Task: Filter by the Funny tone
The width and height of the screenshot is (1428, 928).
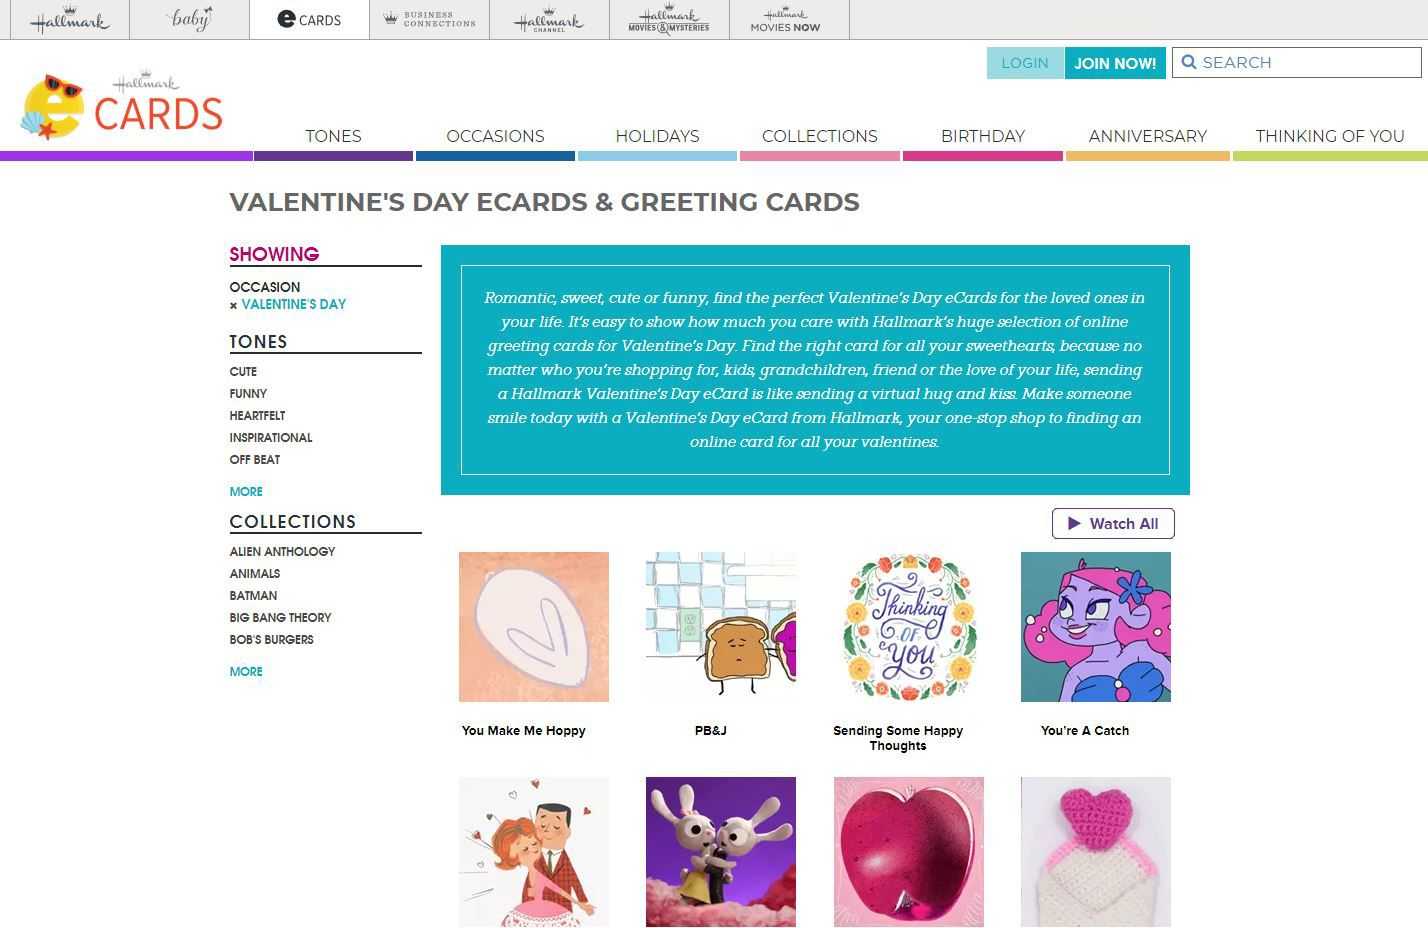Action: pyautogui.click(x=248, y=394)
